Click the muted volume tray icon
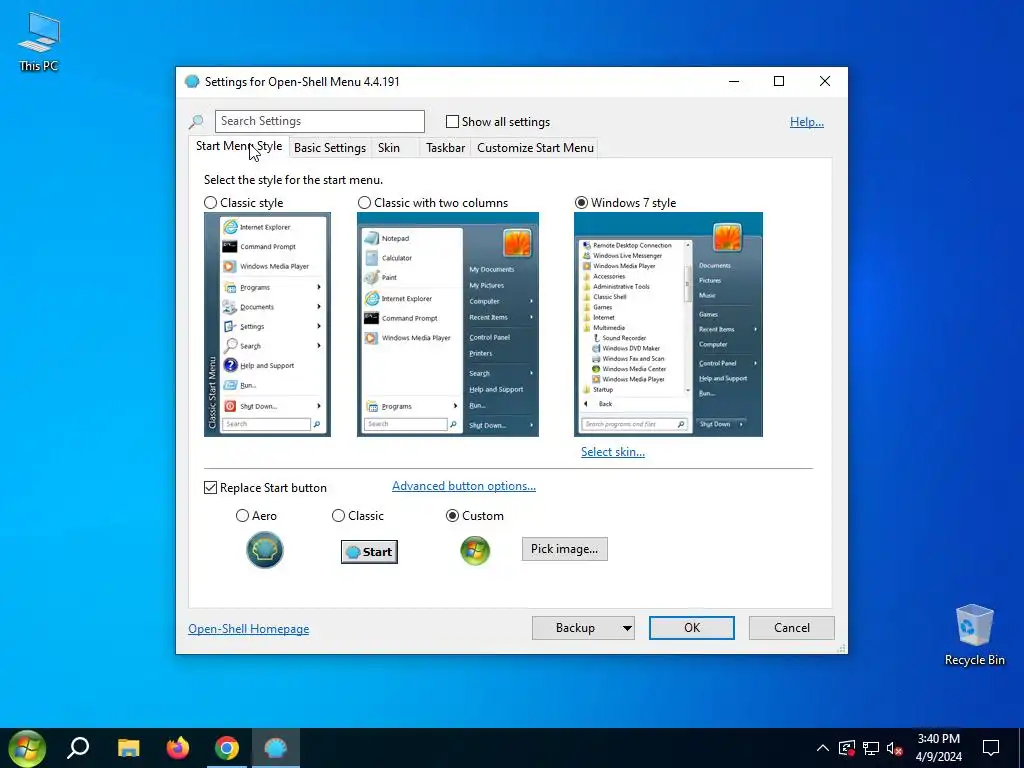1024x768 pixels. [x=895, y=748]
